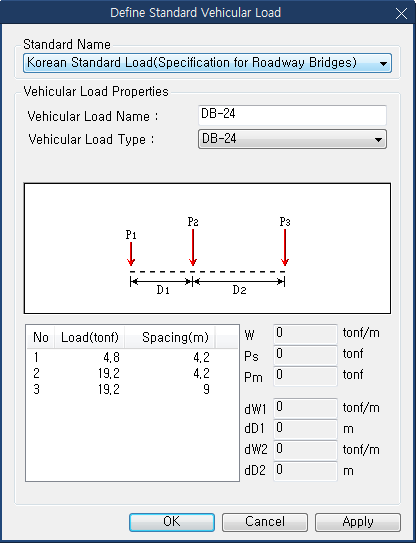Click the Vehicular Load Name input field

(292, 115)
